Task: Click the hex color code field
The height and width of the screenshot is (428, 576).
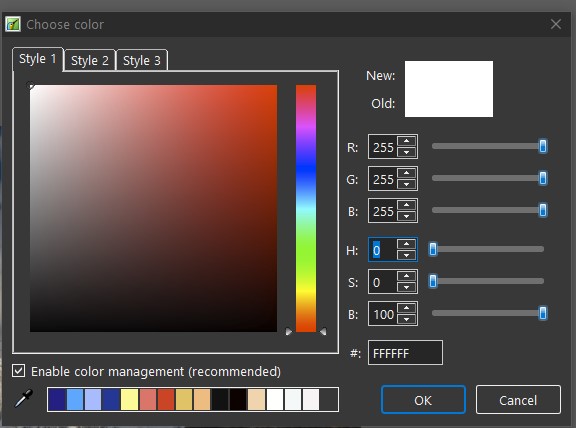Action: [x=405, y=353]
